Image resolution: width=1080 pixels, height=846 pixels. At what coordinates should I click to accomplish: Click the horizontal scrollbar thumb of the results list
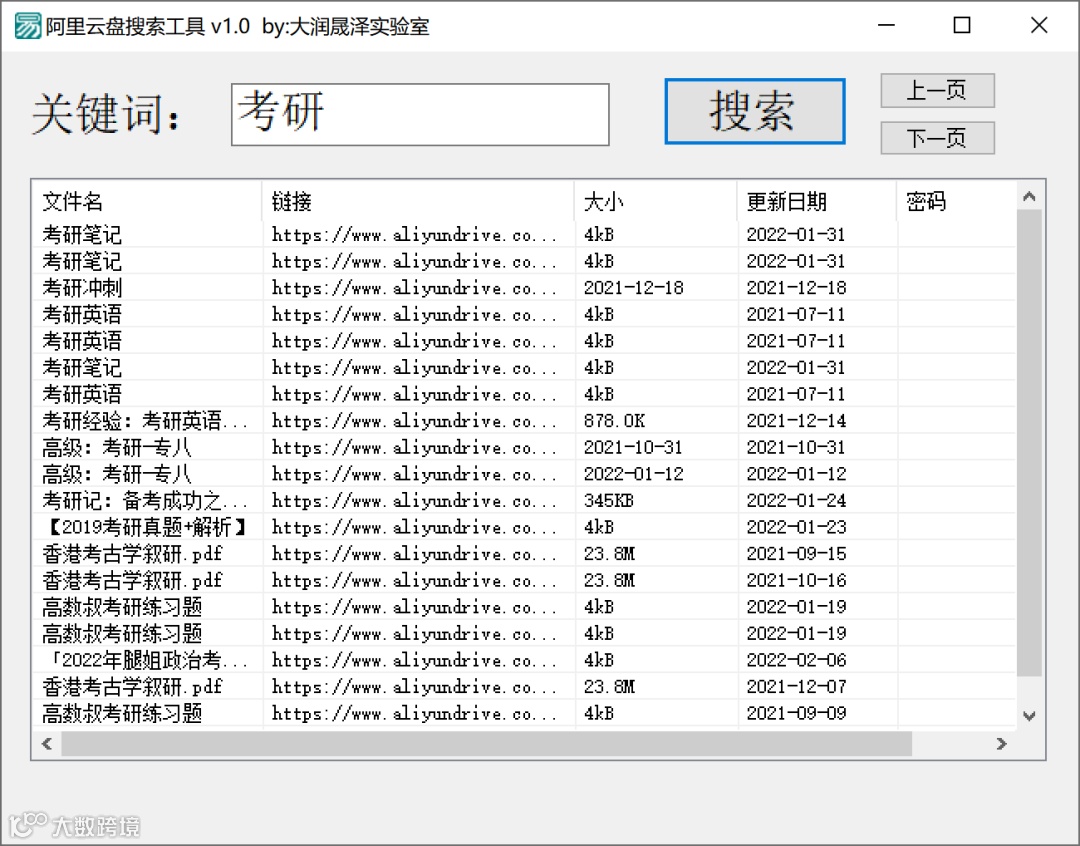coord(486,743)
